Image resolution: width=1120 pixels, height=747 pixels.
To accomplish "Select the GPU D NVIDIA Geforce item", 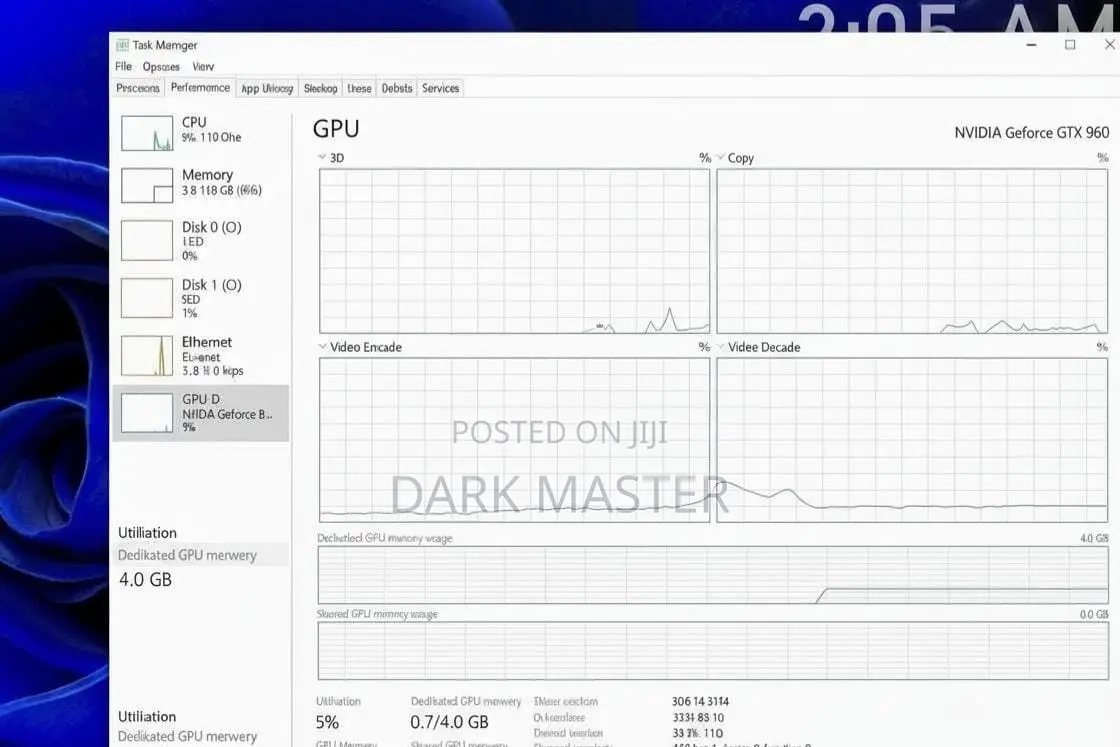I will coord(201,413).
